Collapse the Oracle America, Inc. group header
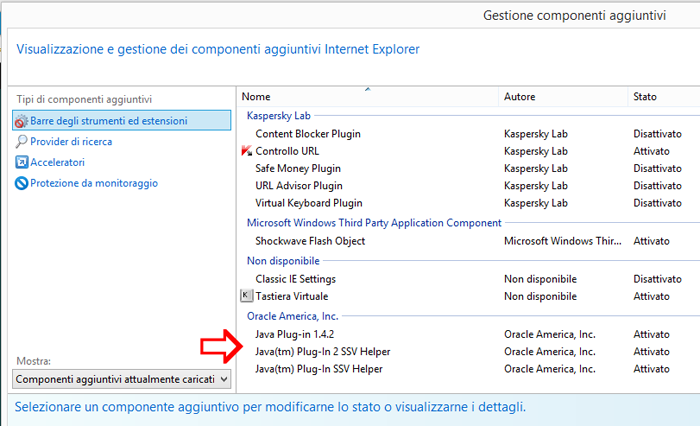 pyautogui.click(x=292, y=316)
